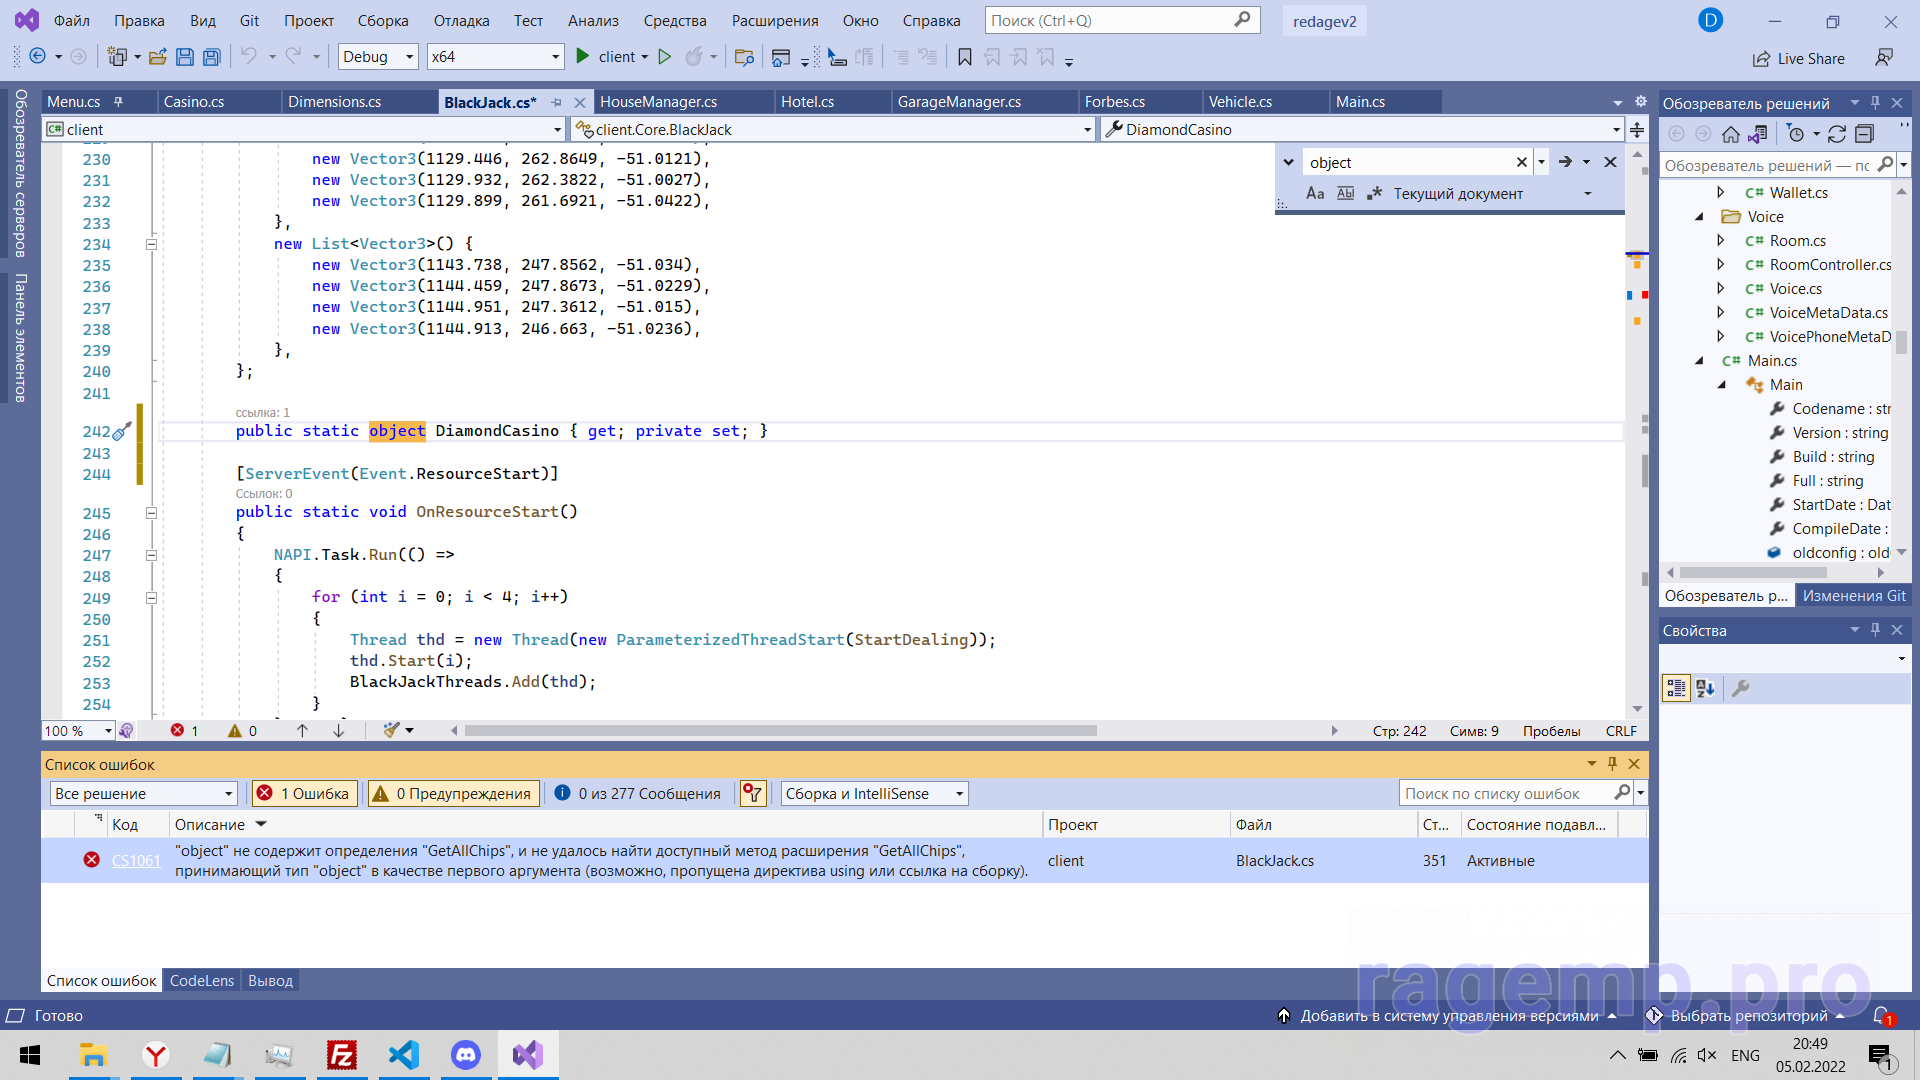Click the property pages wrench icon
Viewport: 1920px width, 1080px height.
pyautogui.click(x=1740, y=688)
